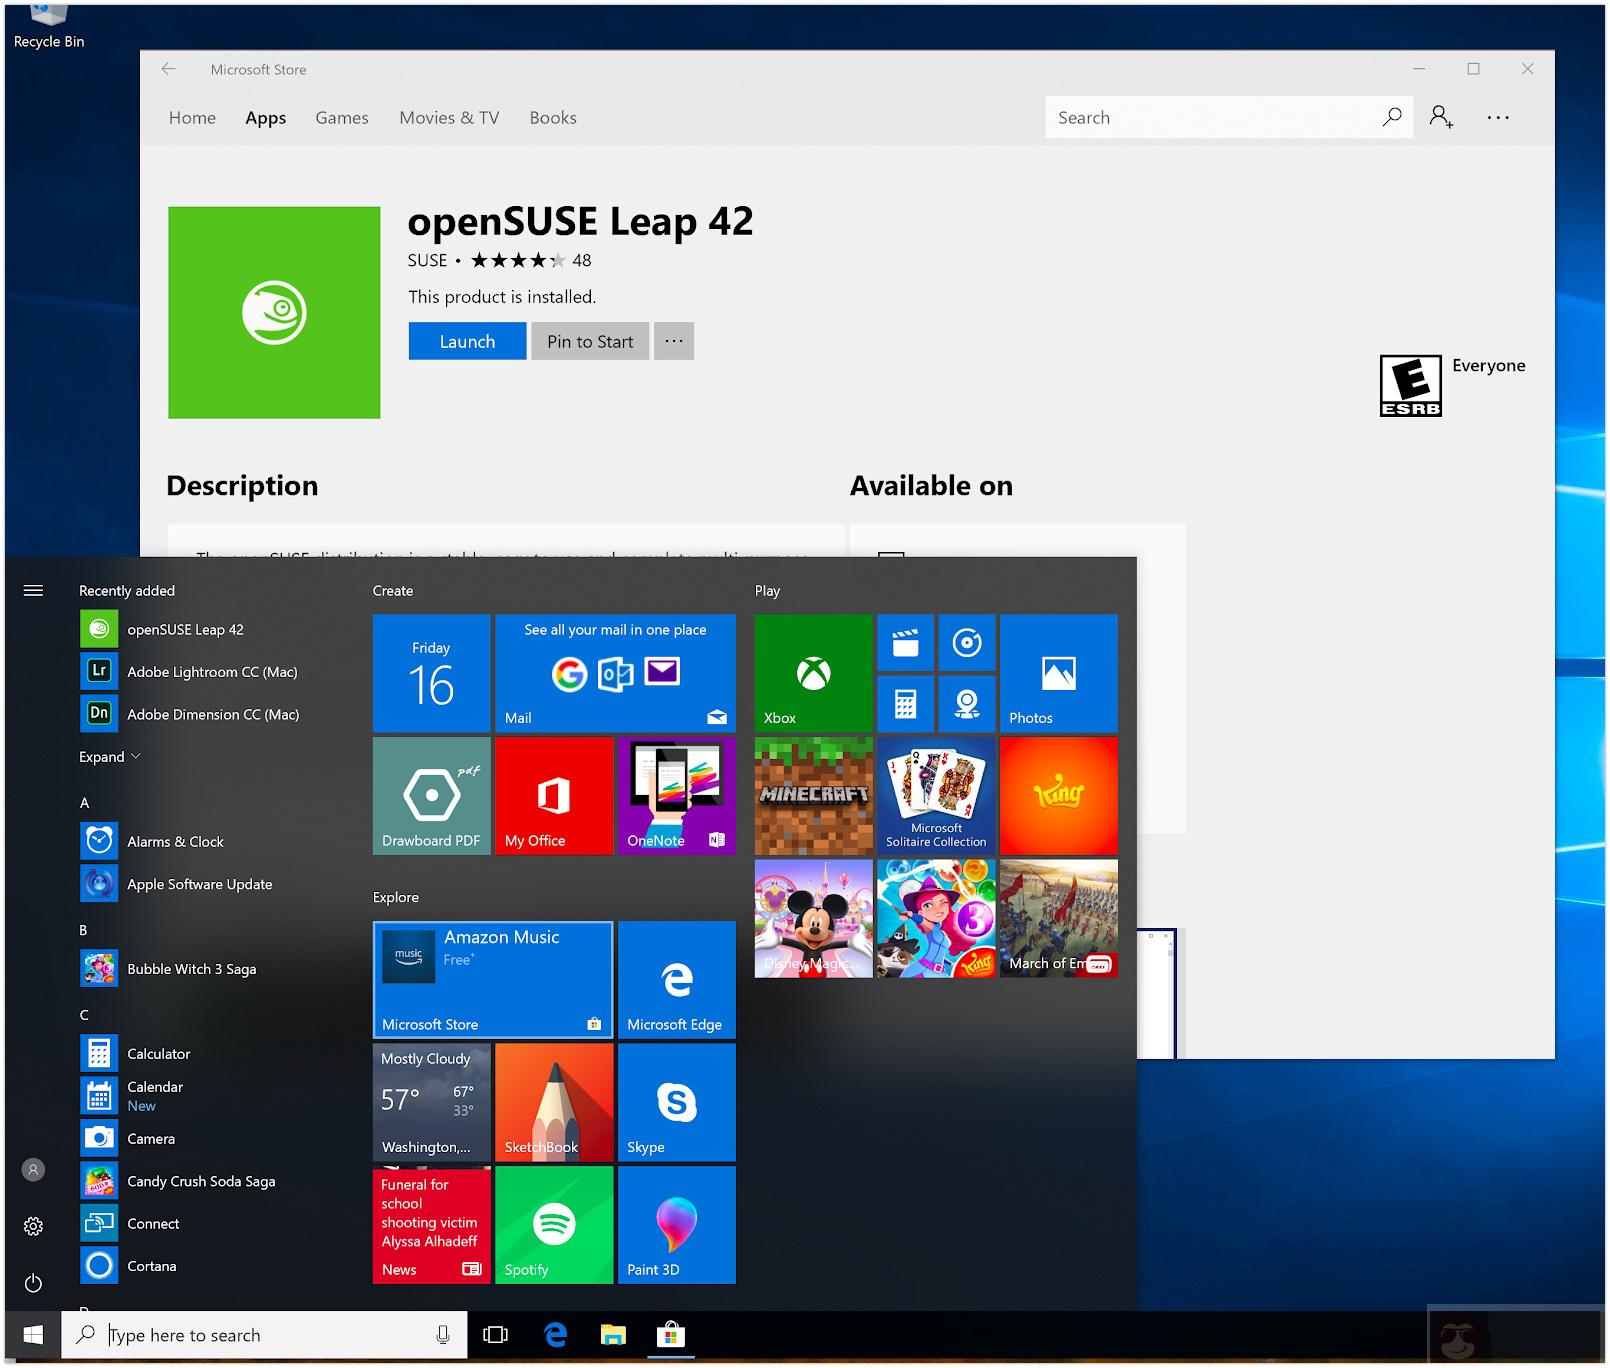The height and width of the screenshot is (1368, 1610).
Task: Toggle Task View on the taskbar
Action: point(496,1334)
